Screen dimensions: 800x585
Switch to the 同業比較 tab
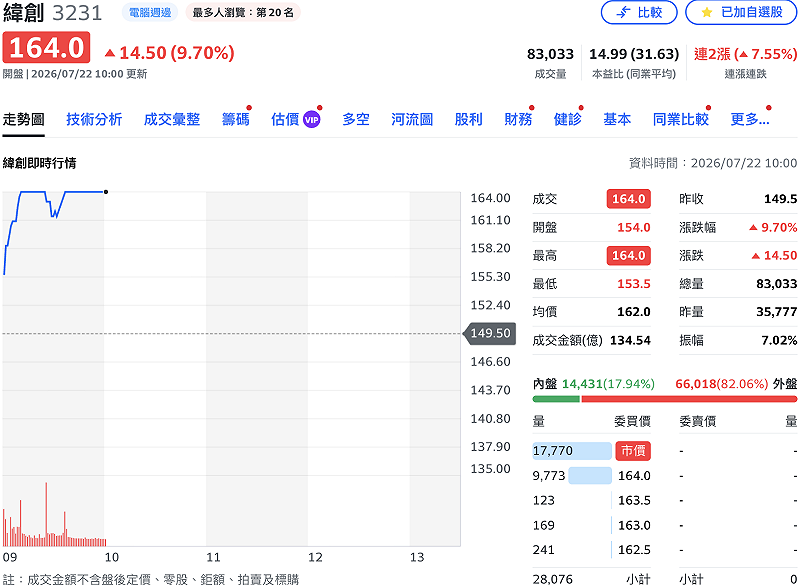pyautogui.click(x=681, y=119)
